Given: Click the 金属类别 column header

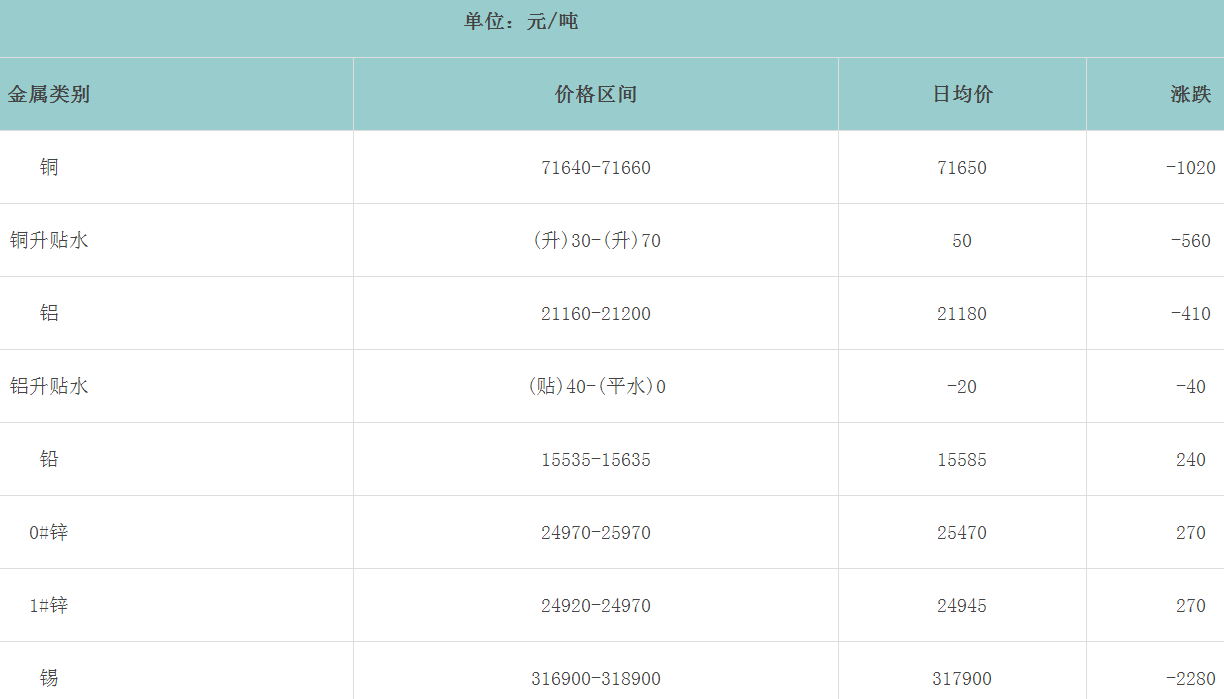Looking at the screenshot, I should click(x=49, y=95).
